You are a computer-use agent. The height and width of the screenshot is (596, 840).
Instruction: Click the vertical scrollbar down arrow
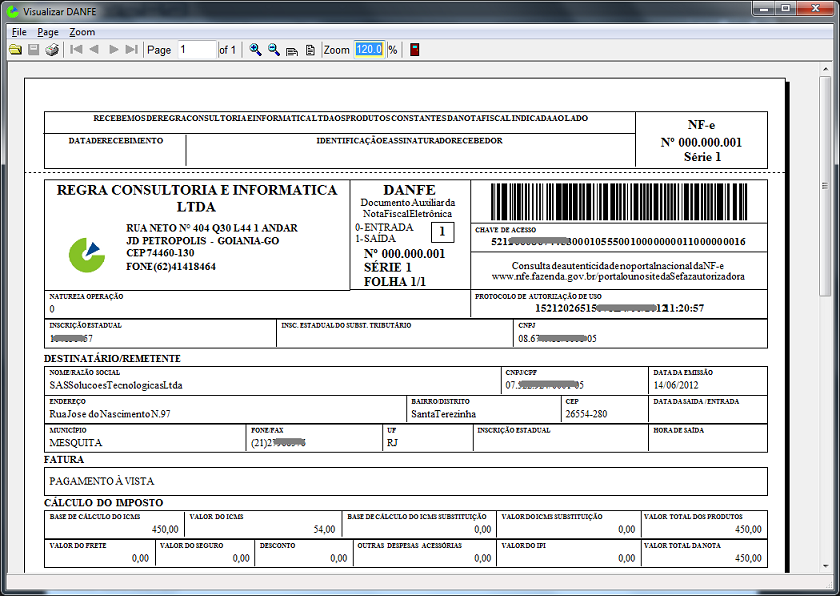coord(825,566)
